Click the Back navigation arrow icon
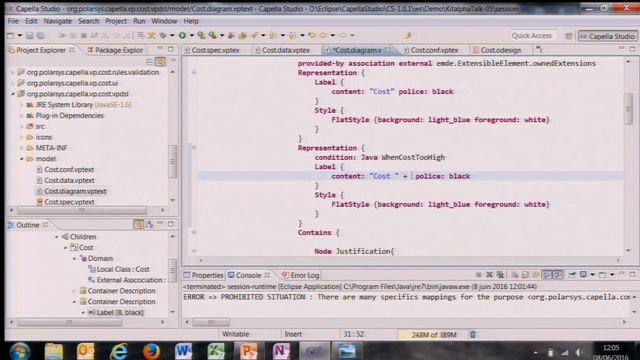 point(323,36)
